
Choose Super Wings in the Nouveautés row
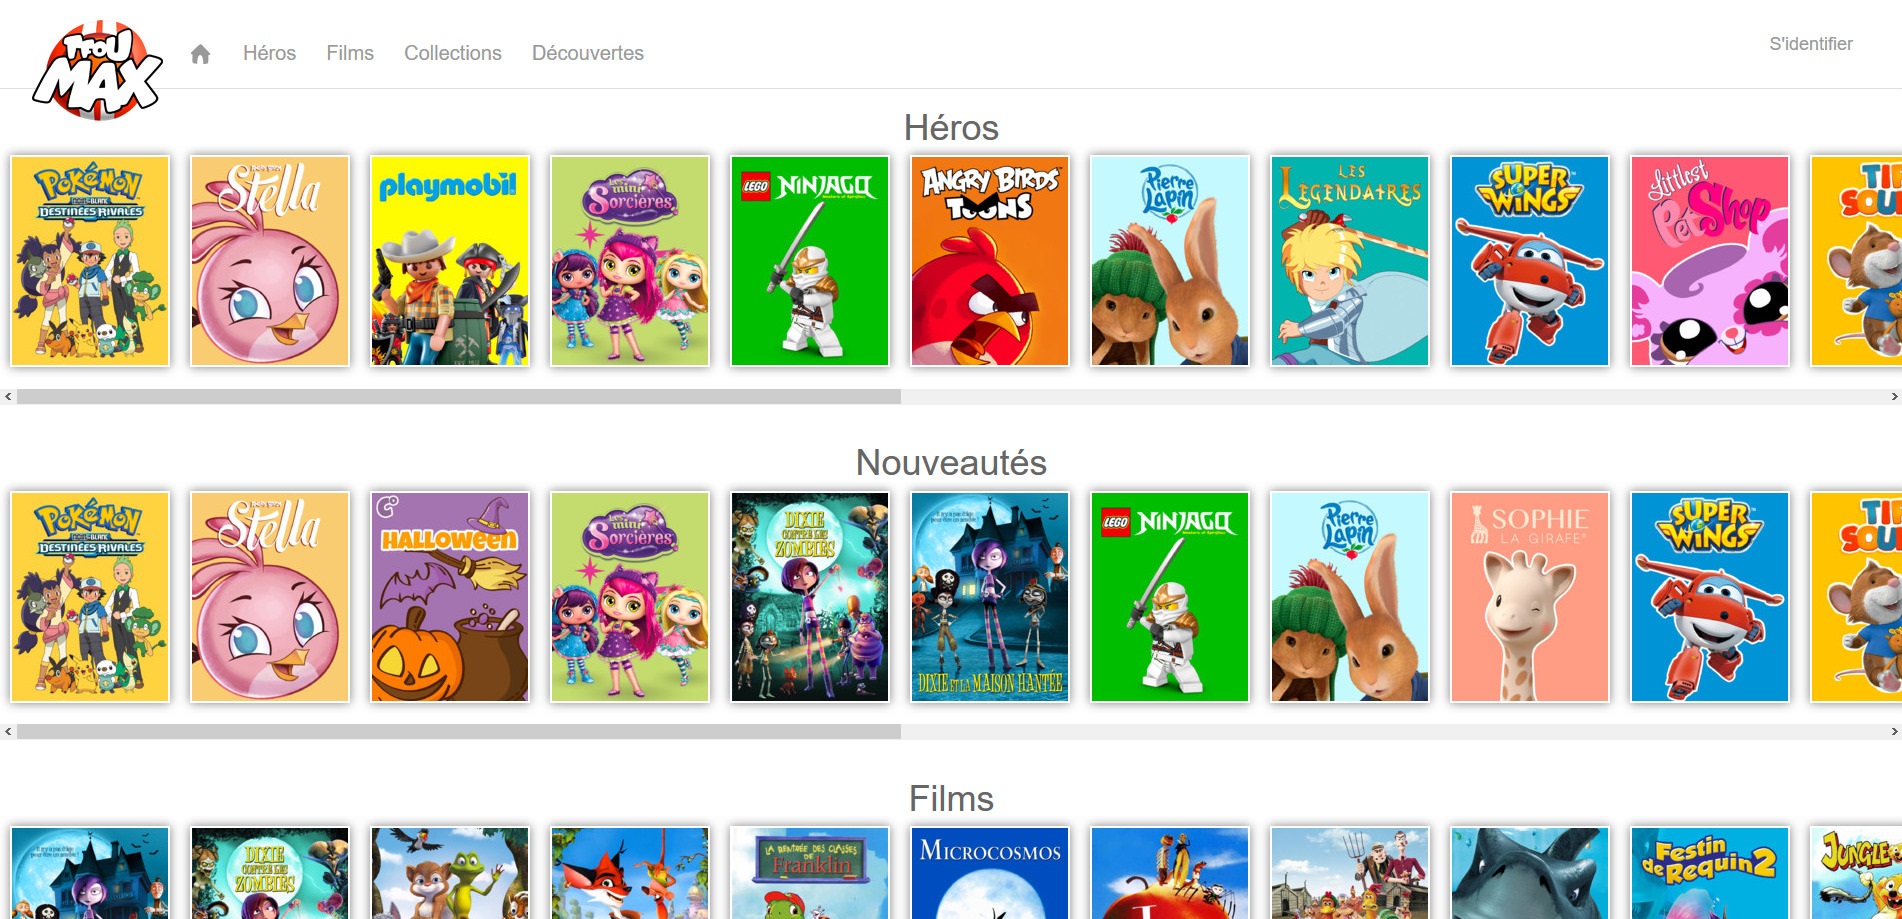tap(1710, 597)
